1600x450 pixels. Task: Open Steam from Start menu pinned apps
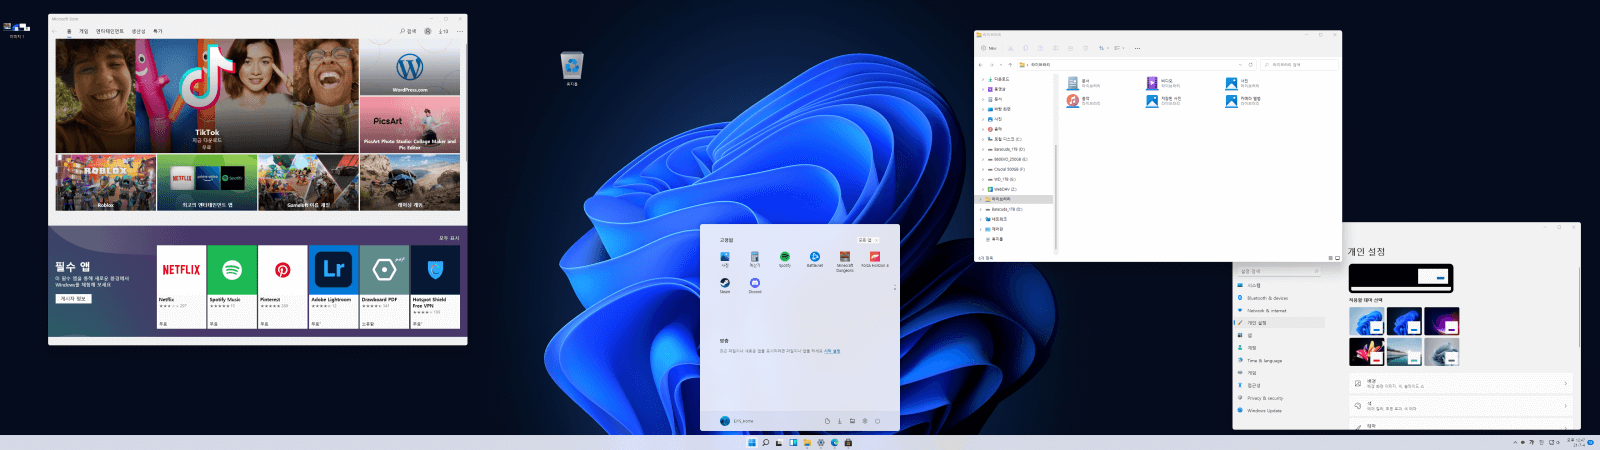pos(725,285)
